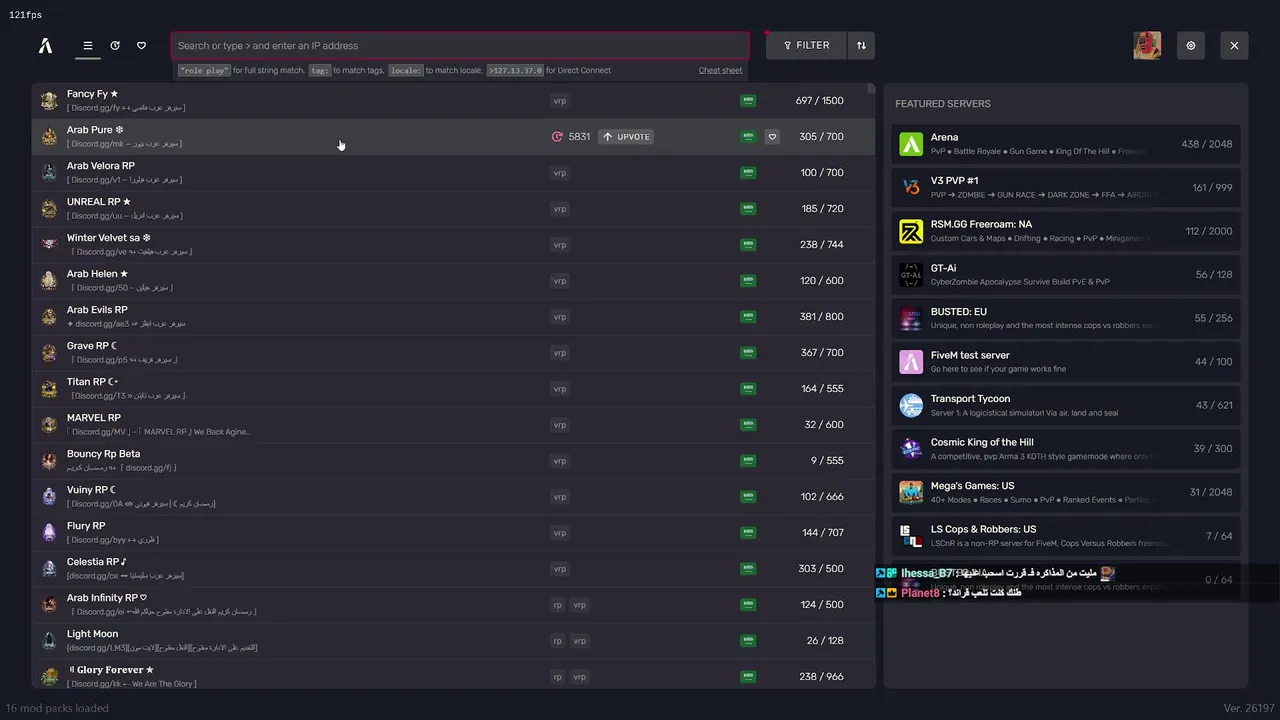1280x720 pixels.
Task: Select UNREAL RP server icon
Action: (x=49, y=209)
